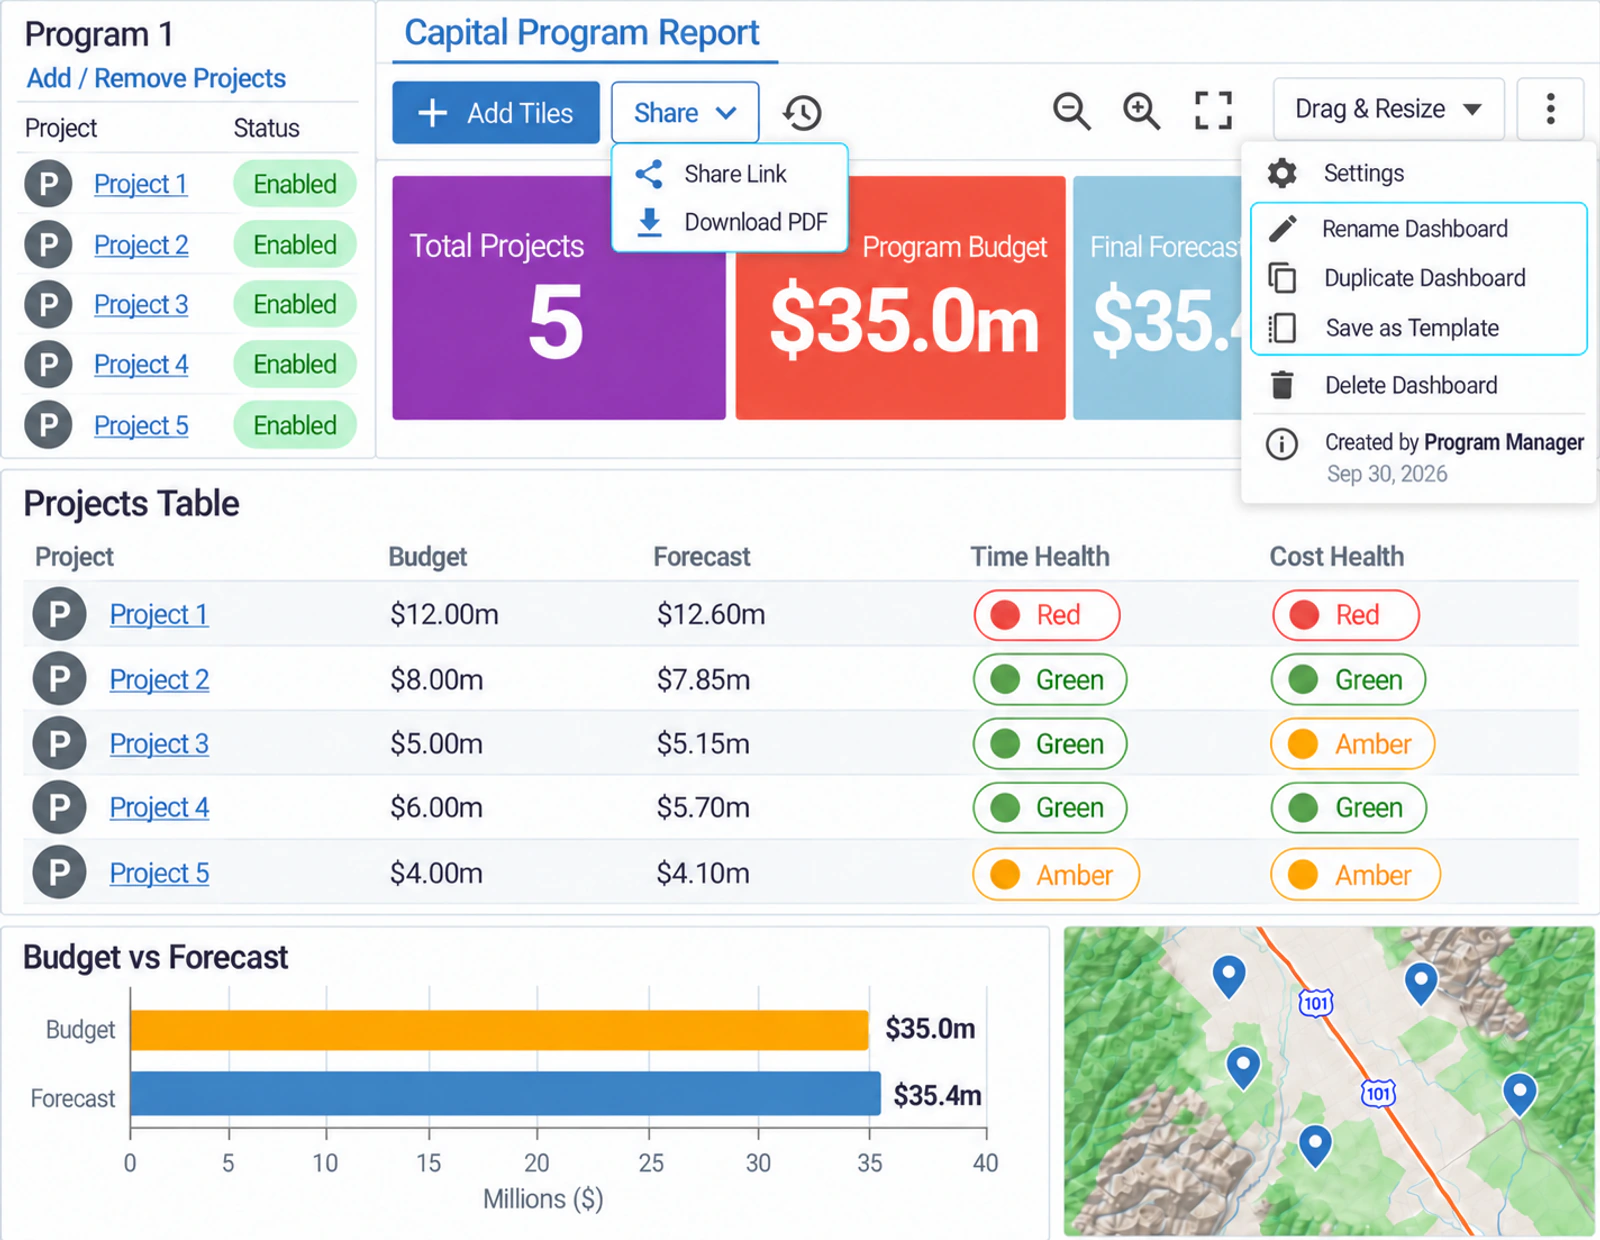Open Project 4 link in sidebar list

[141, 364]
